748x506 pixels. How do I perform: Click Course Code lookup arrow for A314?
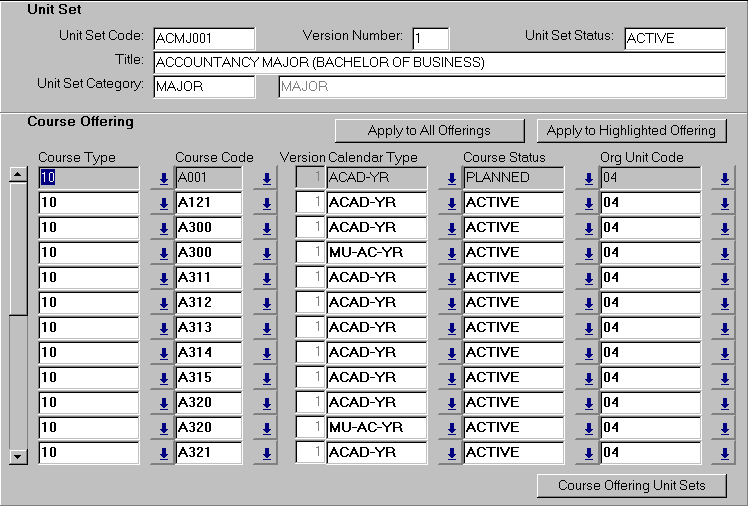pos(266,353)
